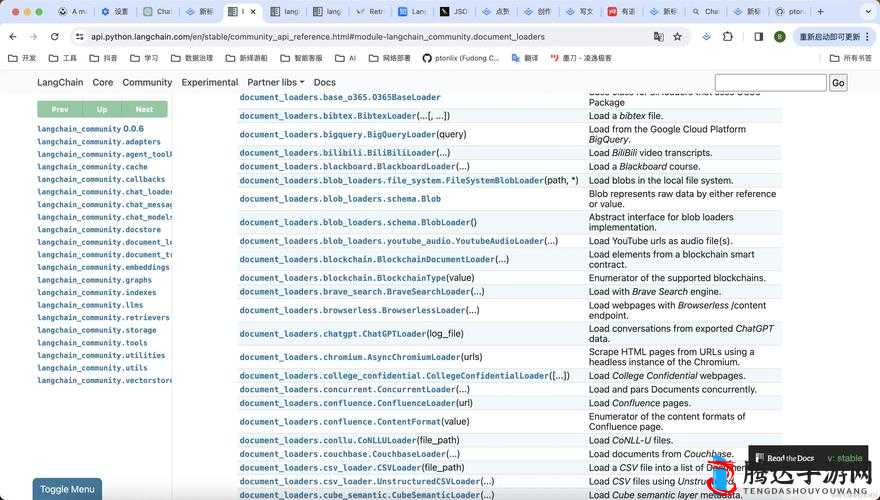880x500 pixels.
Task: Open langchain_community.docstore in sidebar
Action: (99, 230)
